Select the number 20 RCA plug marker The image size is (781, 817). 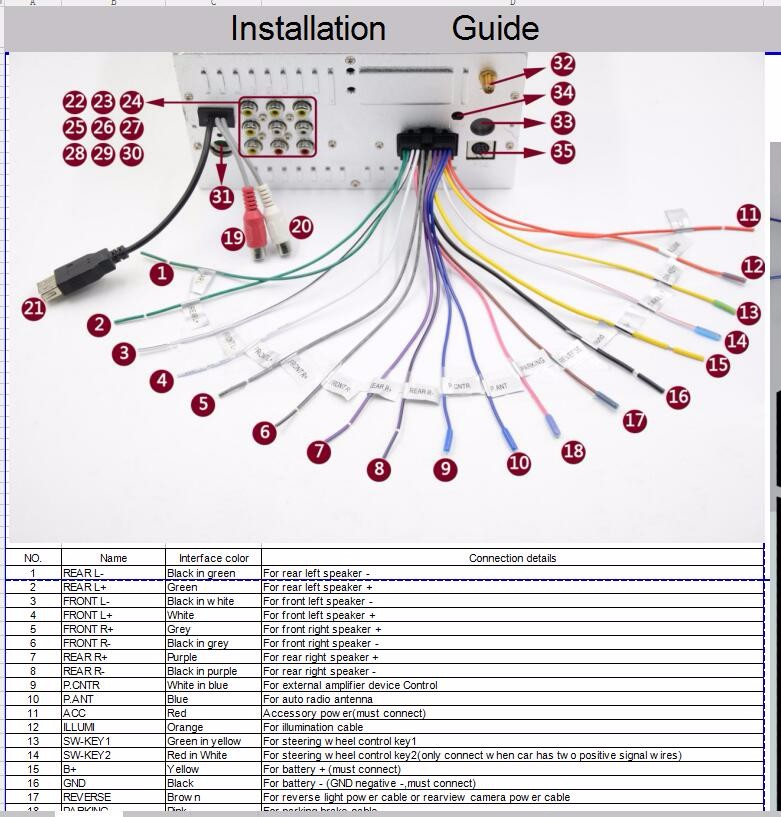[x=301, y=227]
